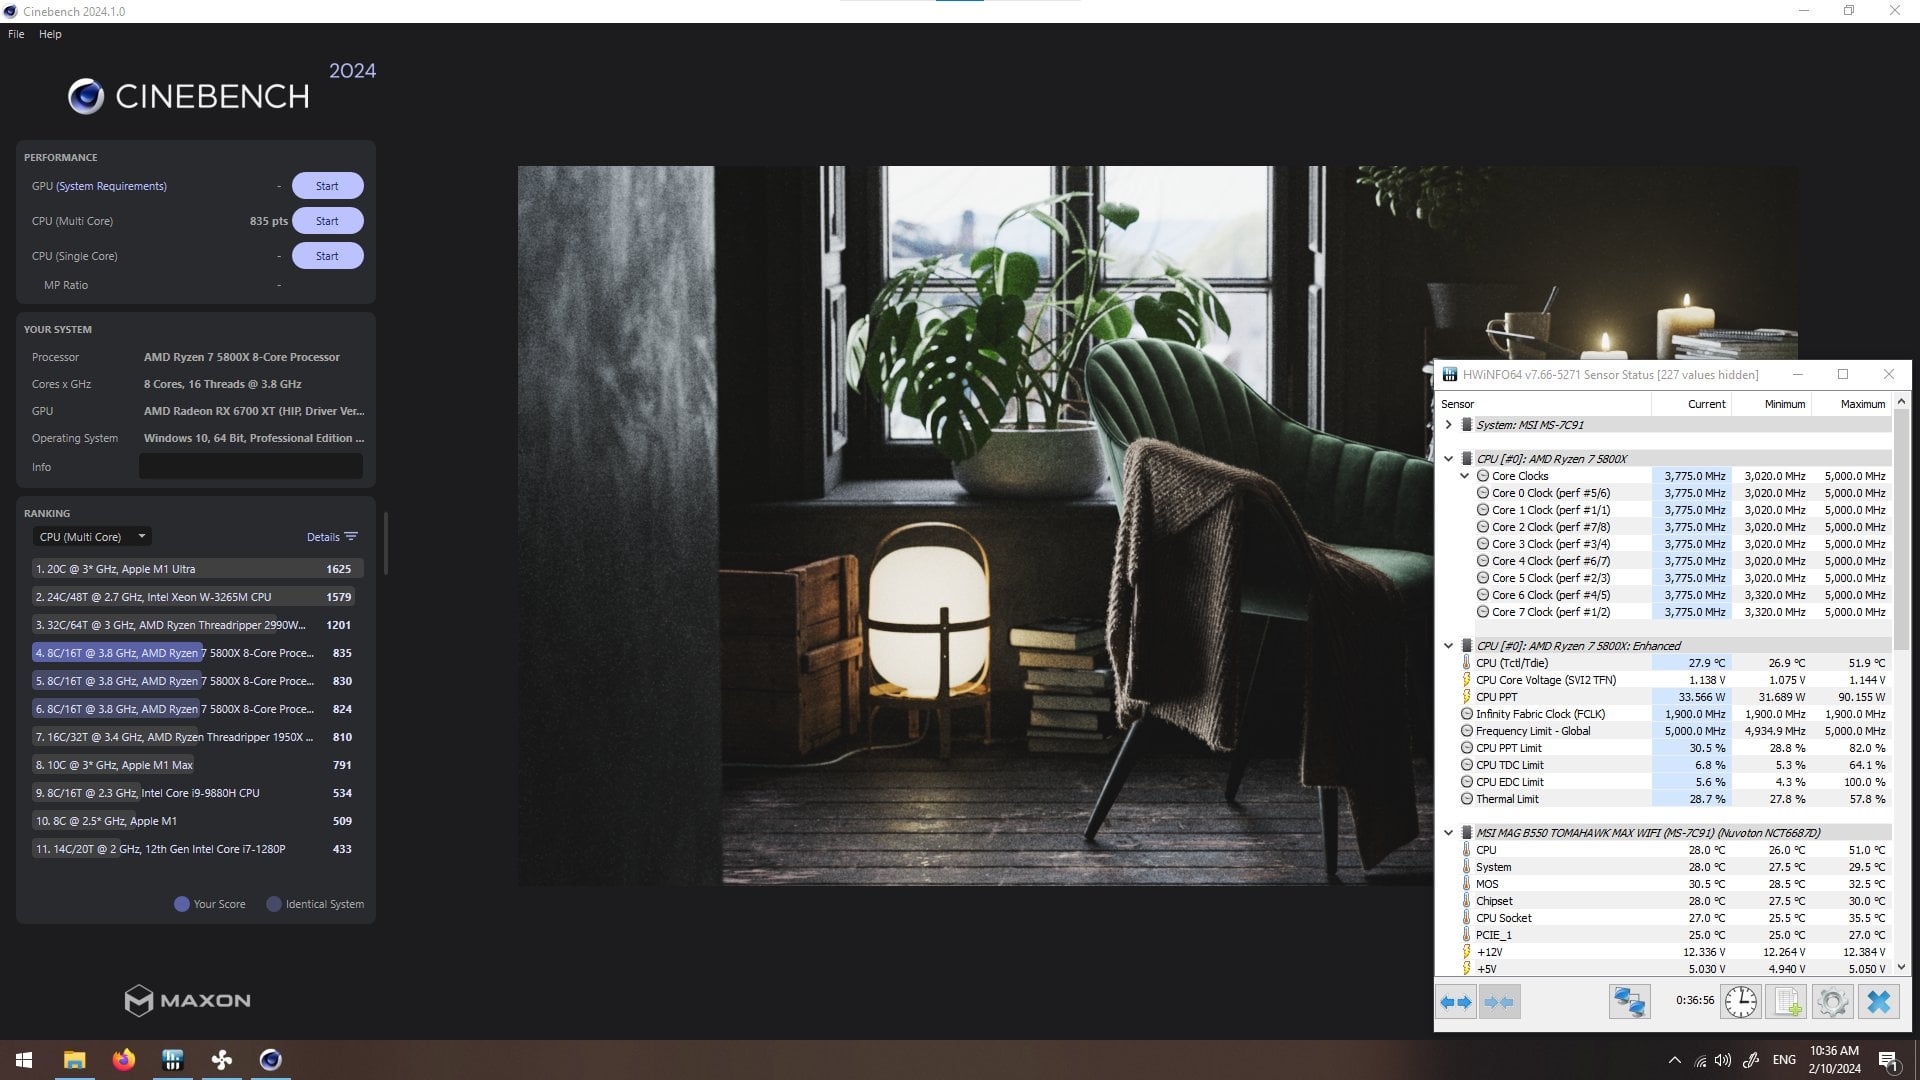Select the Apple M1 Ultra ranking row
This screenshot has width=1920, height=1080.
[x=196, y=569]
